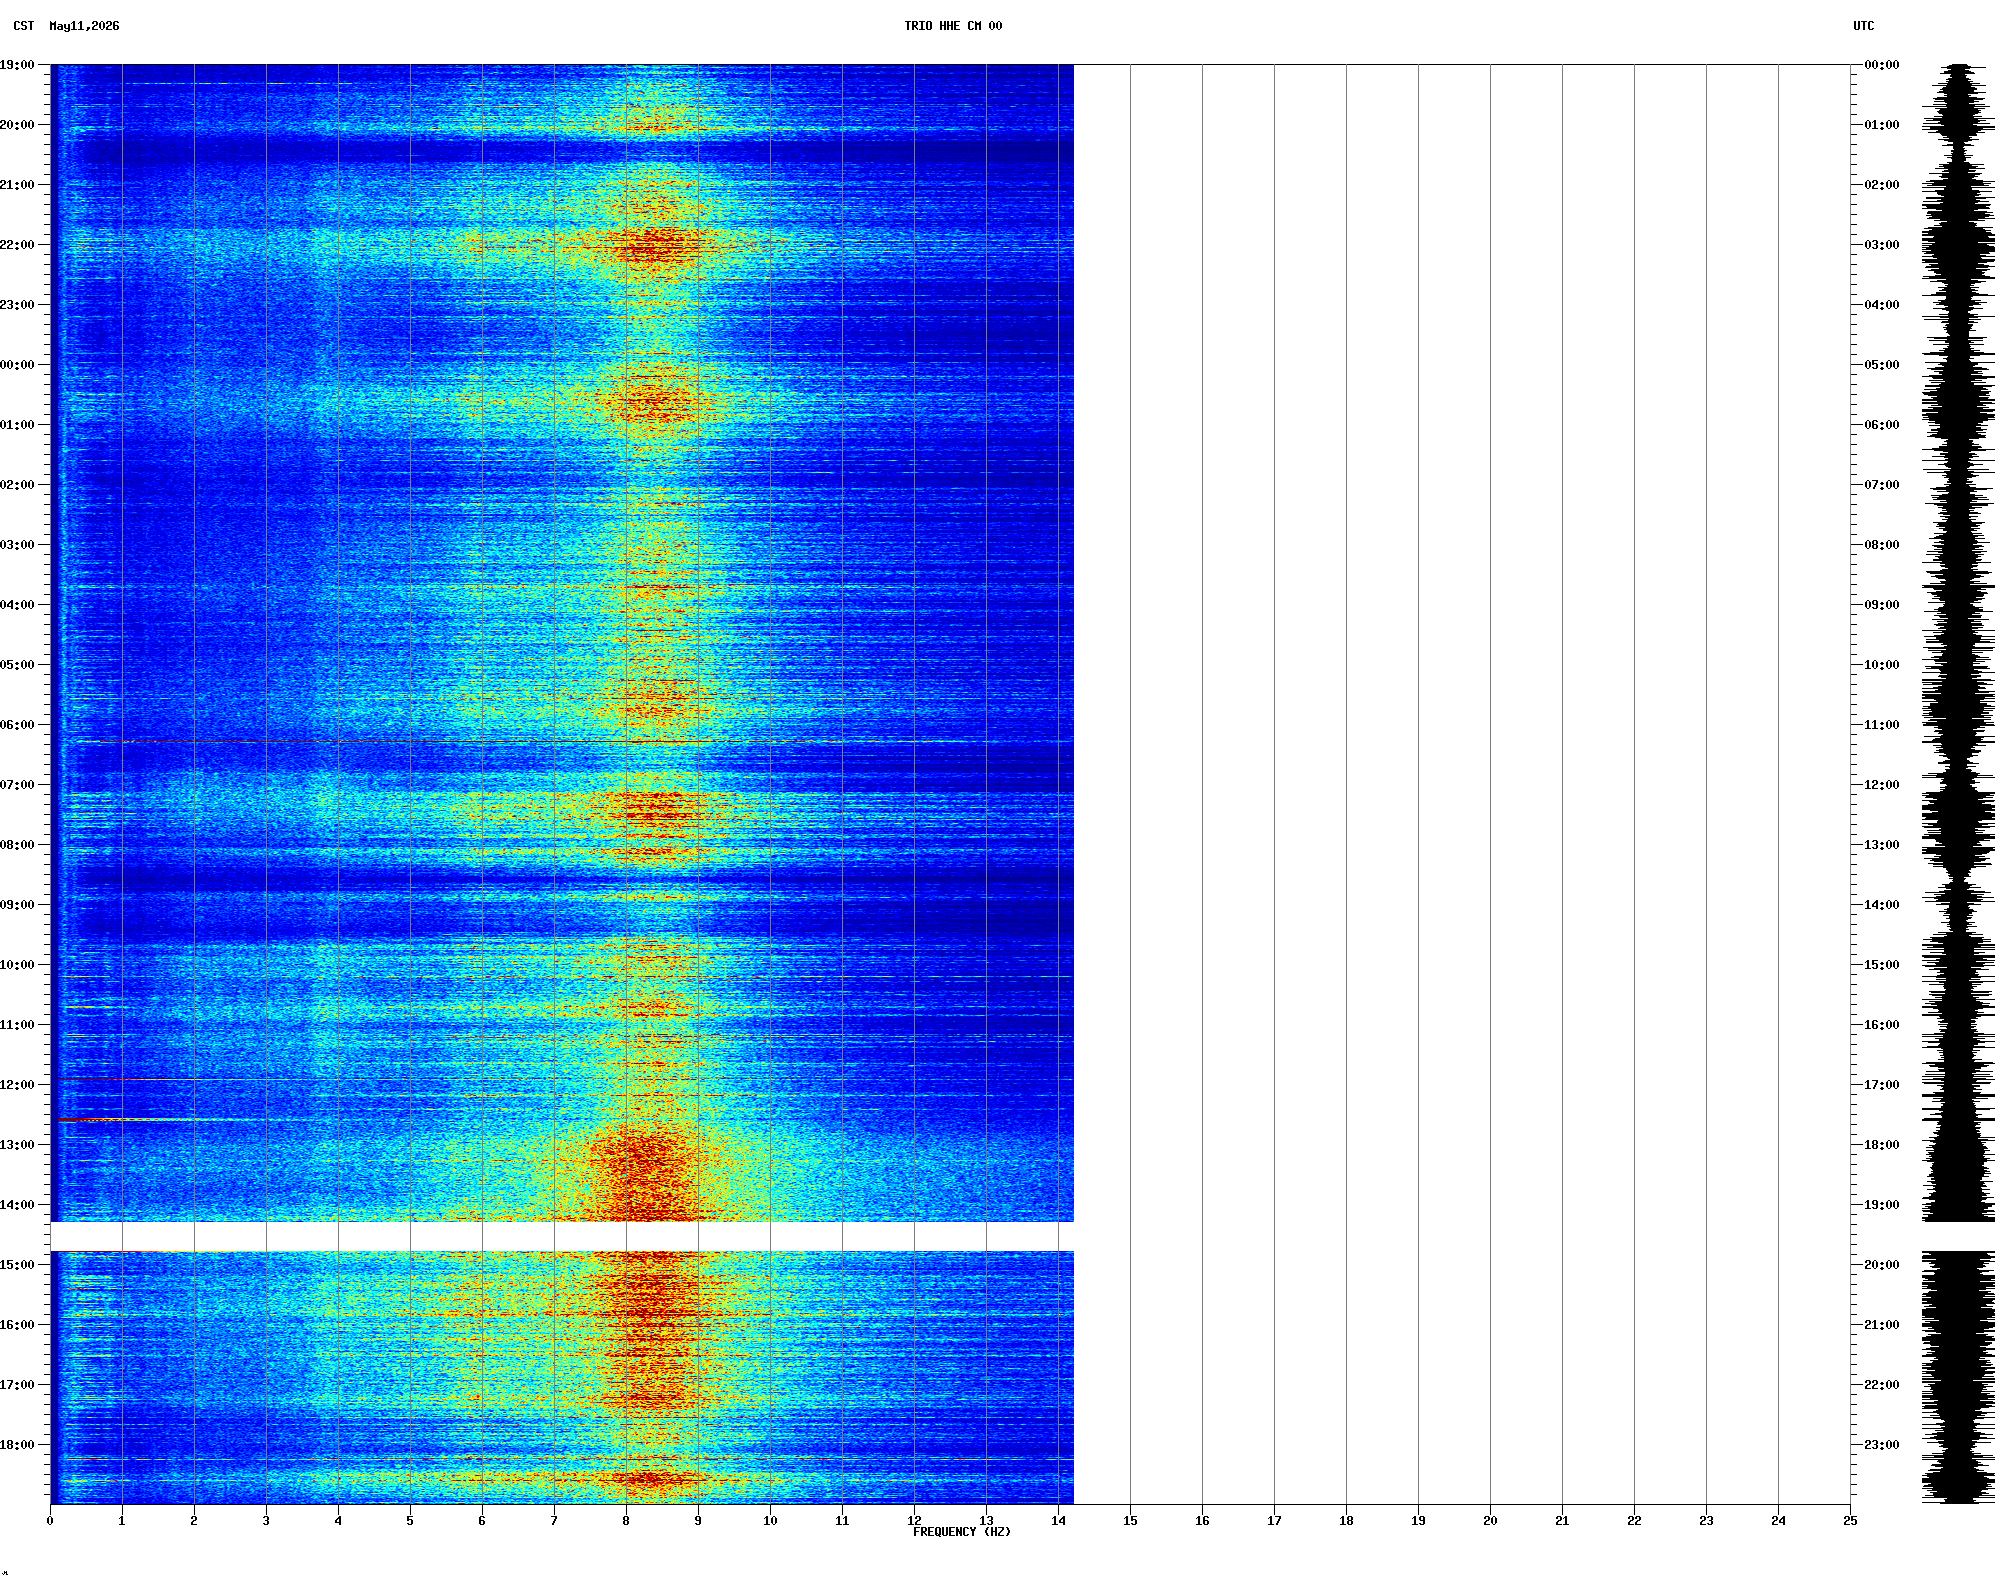Image resolution: width=2002 pixels, height=1584 pixels.
Task: Click the 25 Hz frequency axis tick
Action: coord(1850,1521)
